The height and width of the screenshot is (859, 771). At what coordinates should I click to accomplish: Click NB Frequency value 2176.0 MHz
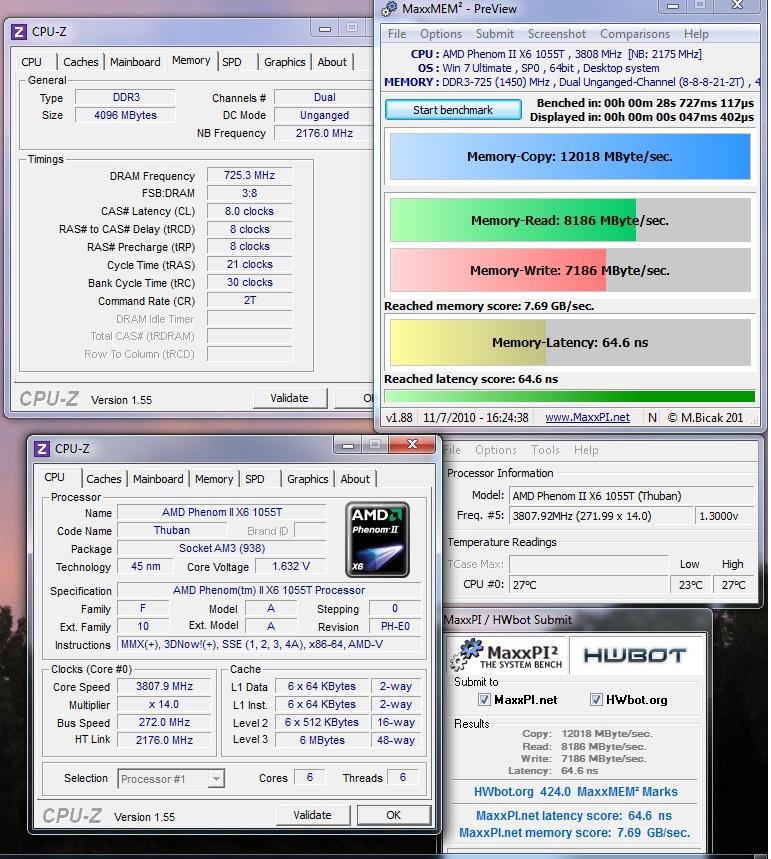coord(324,133)
